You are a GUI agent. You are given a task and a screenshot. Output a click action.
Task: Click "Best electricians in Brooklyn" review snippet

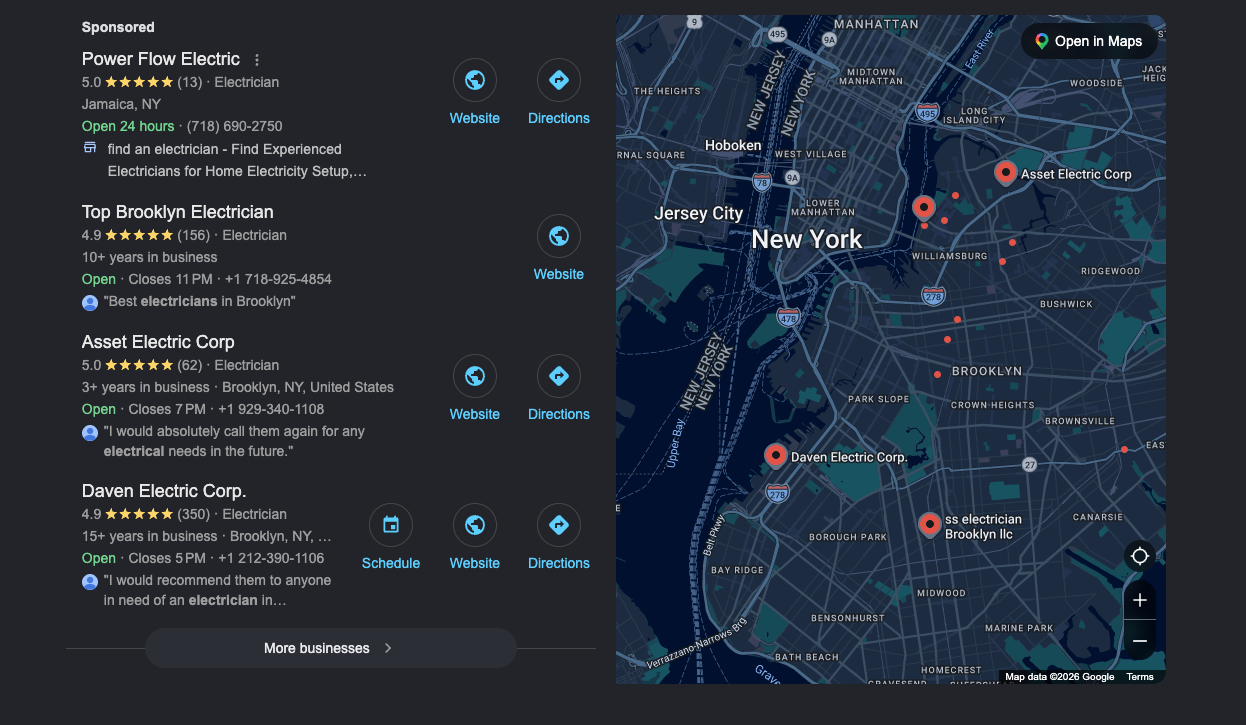click(x=200, y=301)
